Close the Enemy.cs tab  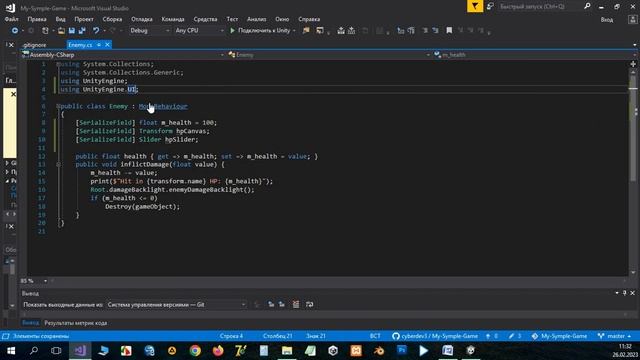point(107,45)
